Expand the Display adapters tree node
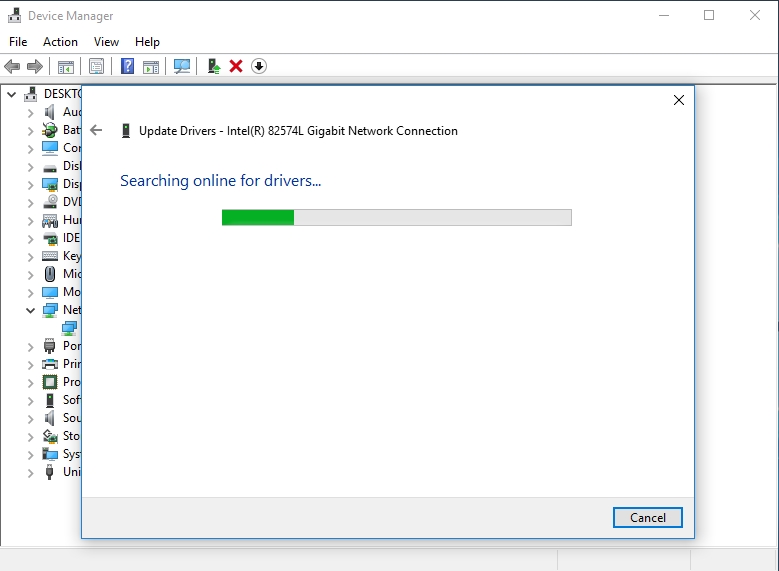 (30, 185)
